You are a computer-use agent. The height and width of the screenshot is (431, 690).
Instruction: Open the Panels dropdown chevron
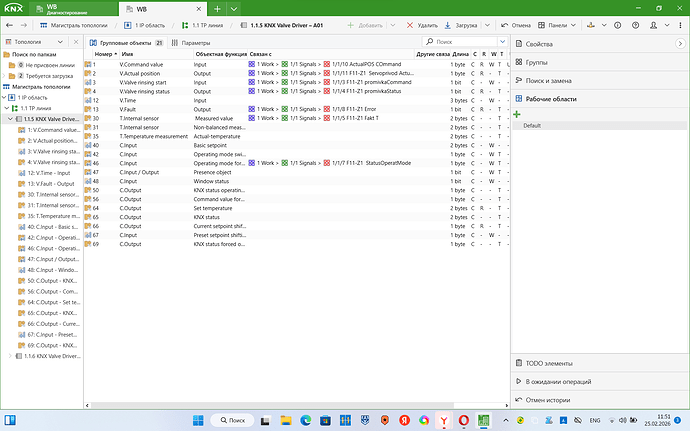[x=573, y=26]
